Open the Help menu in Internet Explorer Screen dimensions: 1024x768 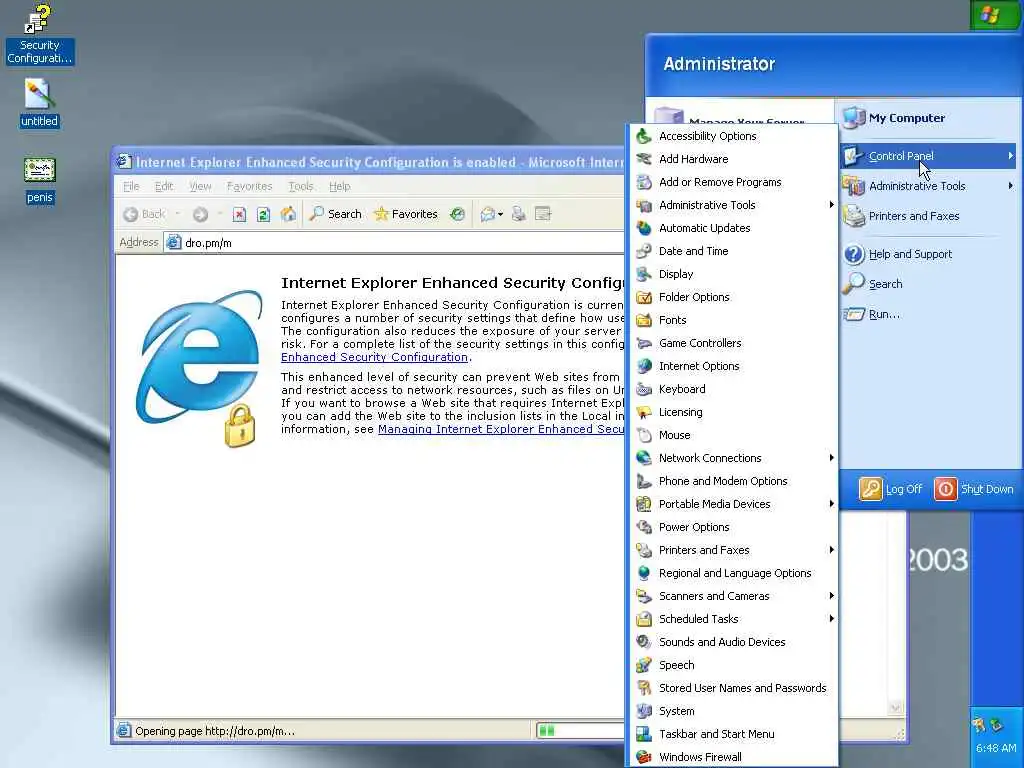[x=340, y=186]
